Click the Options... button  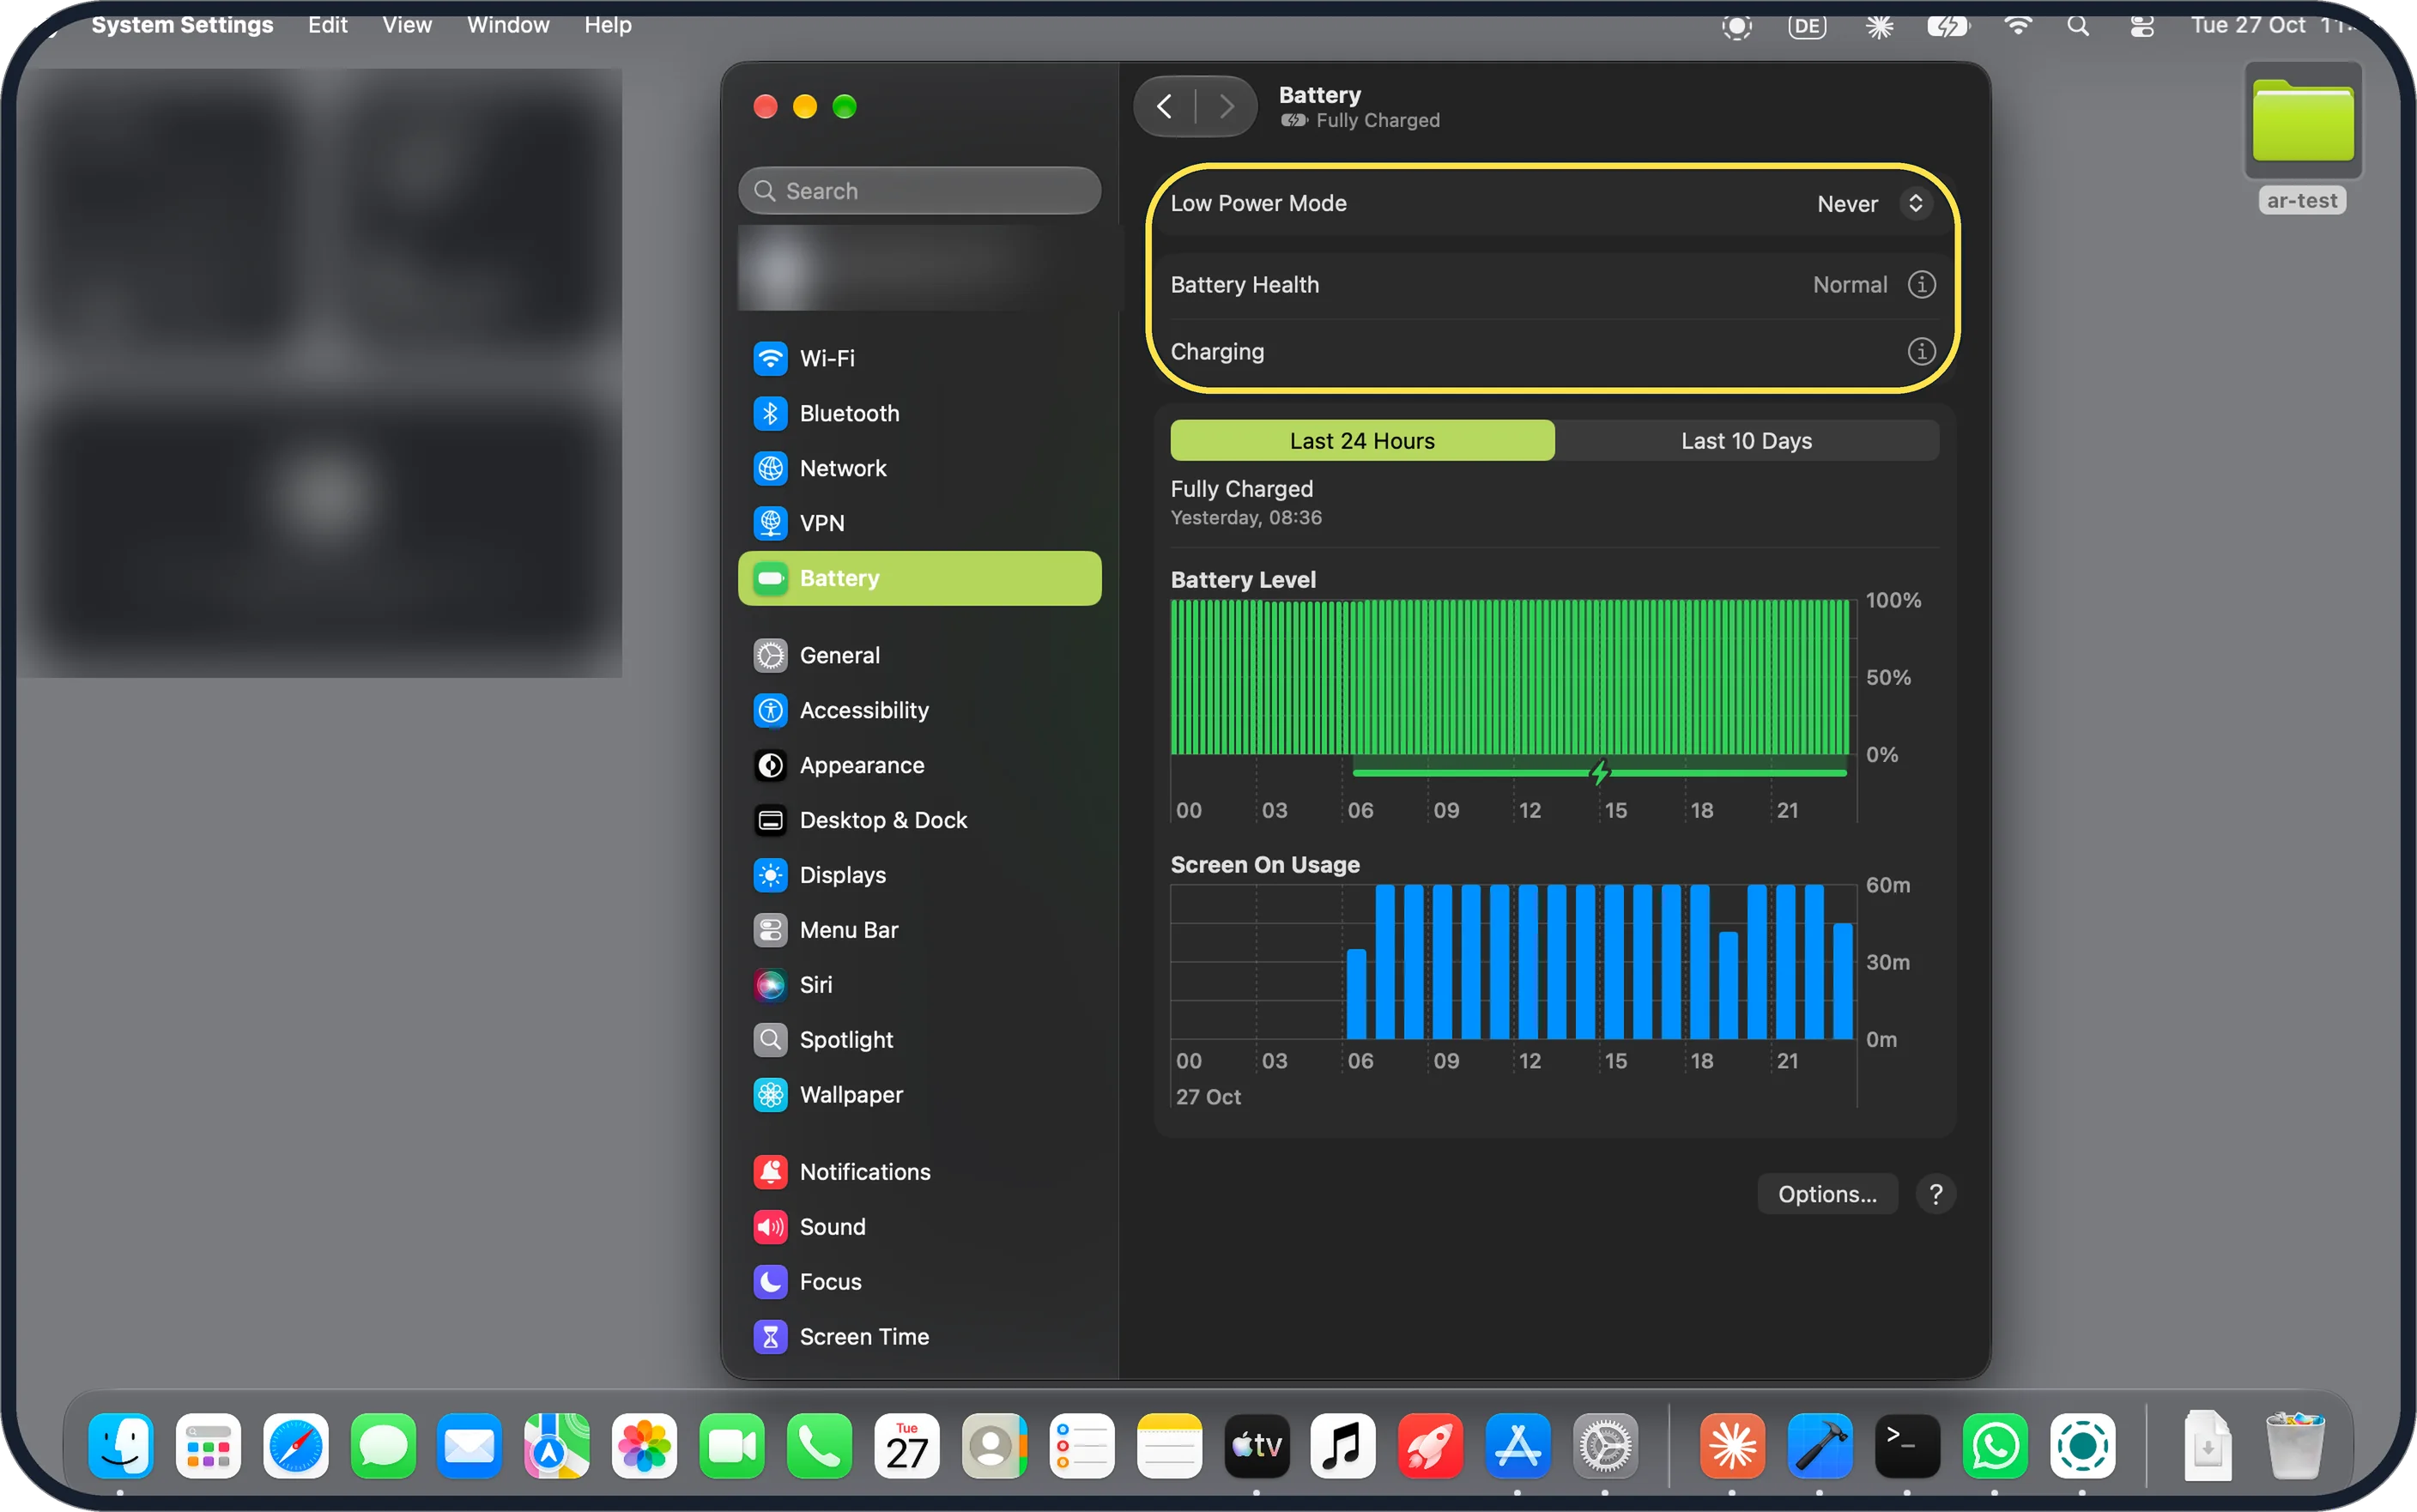1827,1194
